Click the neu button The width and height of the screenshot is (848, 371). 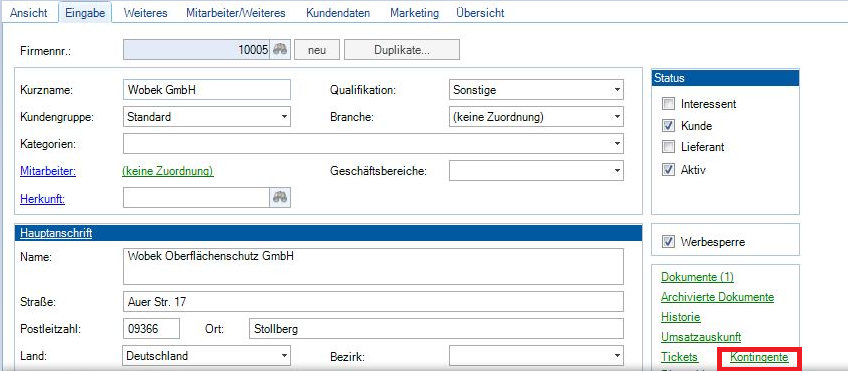tap(317, 50)
